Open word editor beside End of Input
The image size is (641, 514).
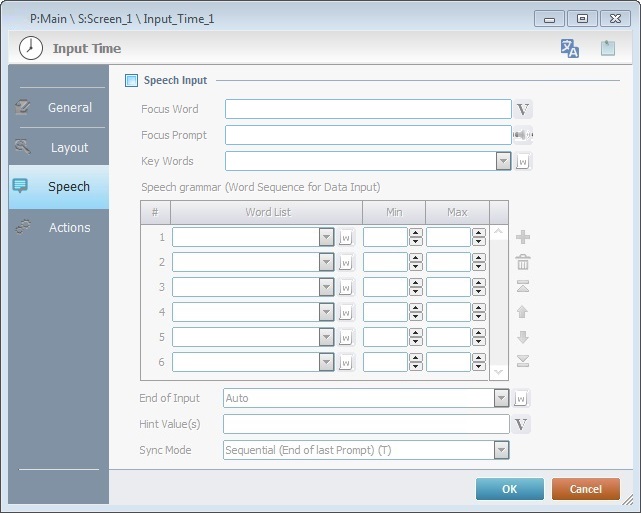[521, 398]
